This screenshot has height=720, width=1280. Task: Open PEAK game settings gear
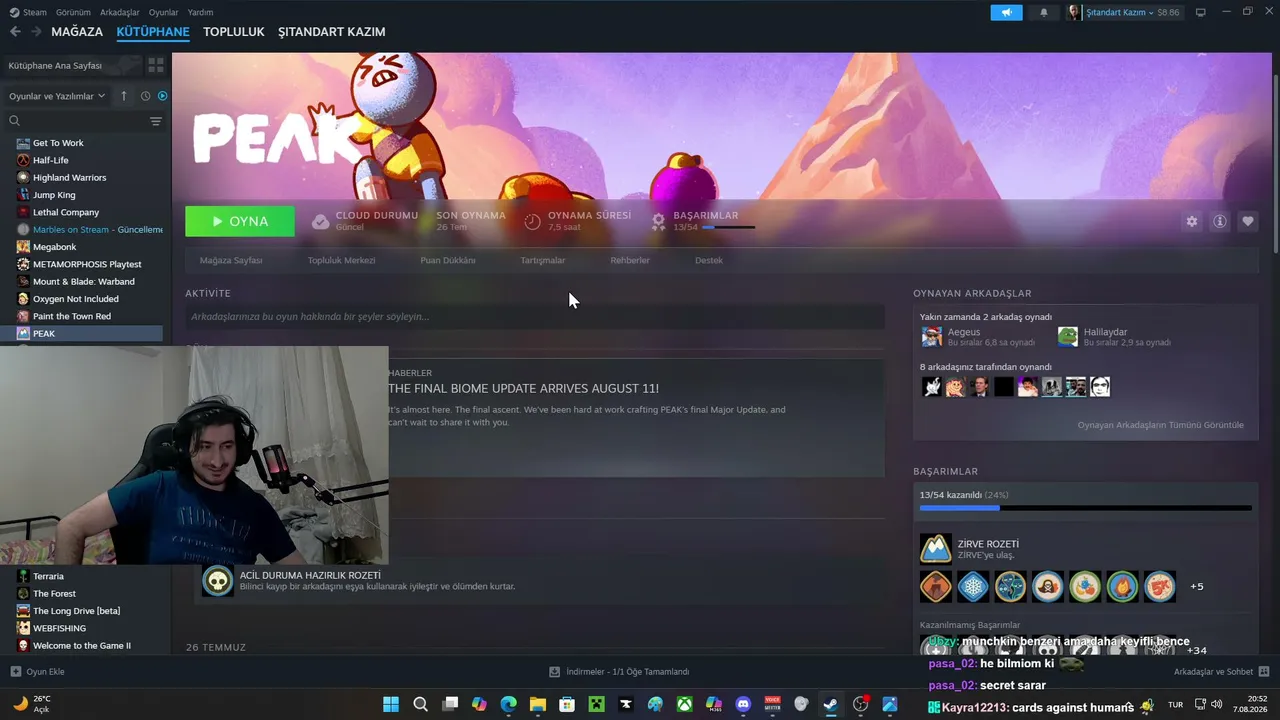tap(1192, 221)
